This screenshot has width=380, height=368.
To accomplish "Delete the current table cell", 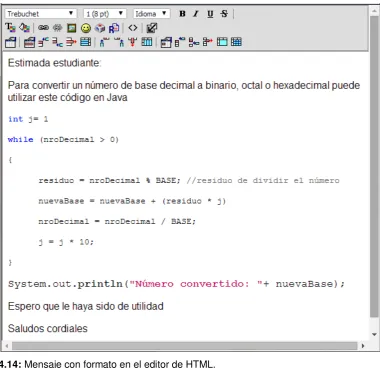I will 208,42.
